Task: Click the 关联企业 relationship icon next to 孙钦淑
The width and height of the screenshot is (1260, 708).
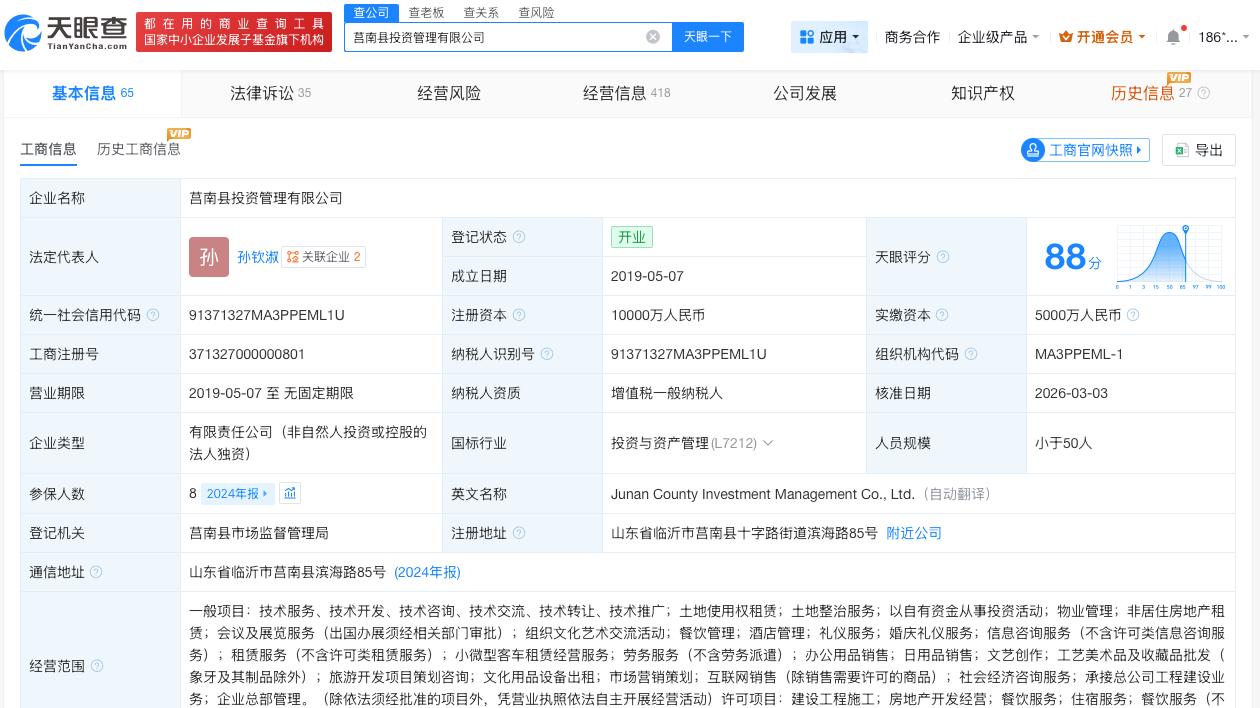Action: 294,257
